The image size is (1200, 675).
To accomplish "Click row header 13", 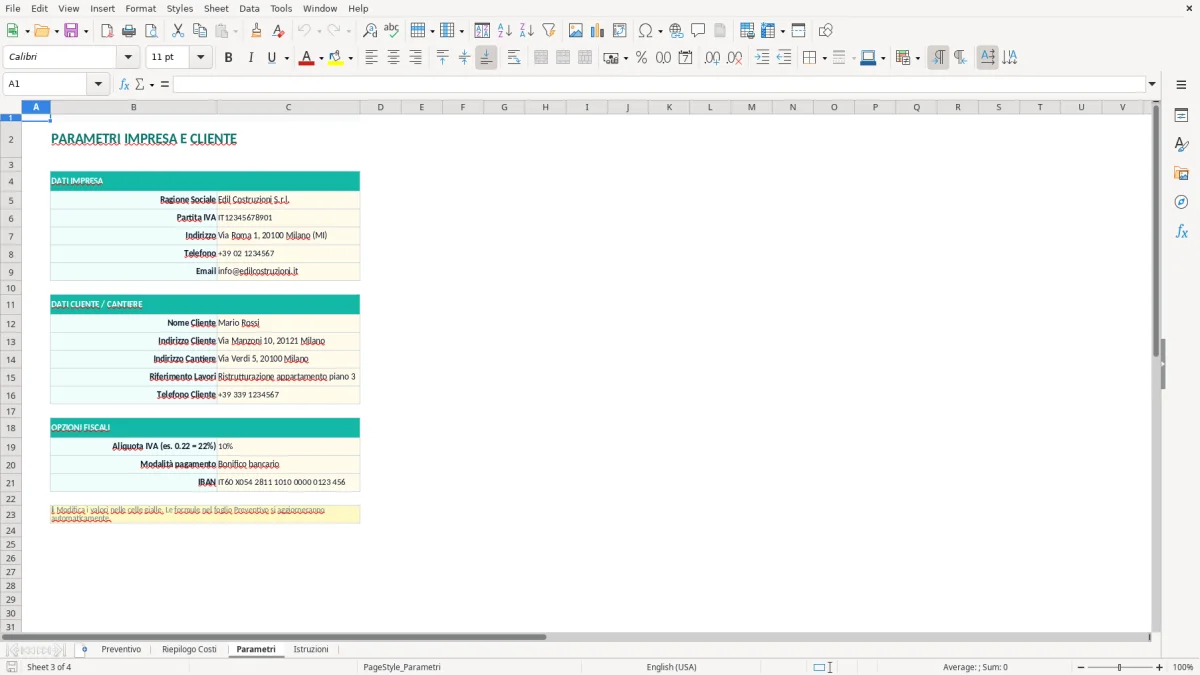I will point(11,341).
